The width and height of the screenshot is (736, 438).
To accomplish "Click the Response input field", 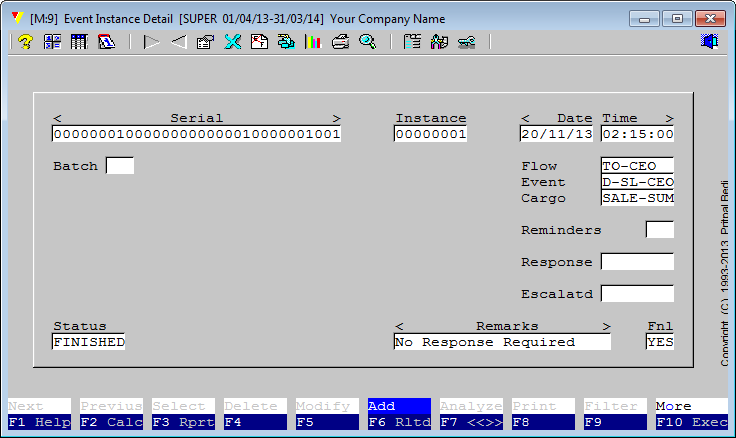I will tap(637, 262).
